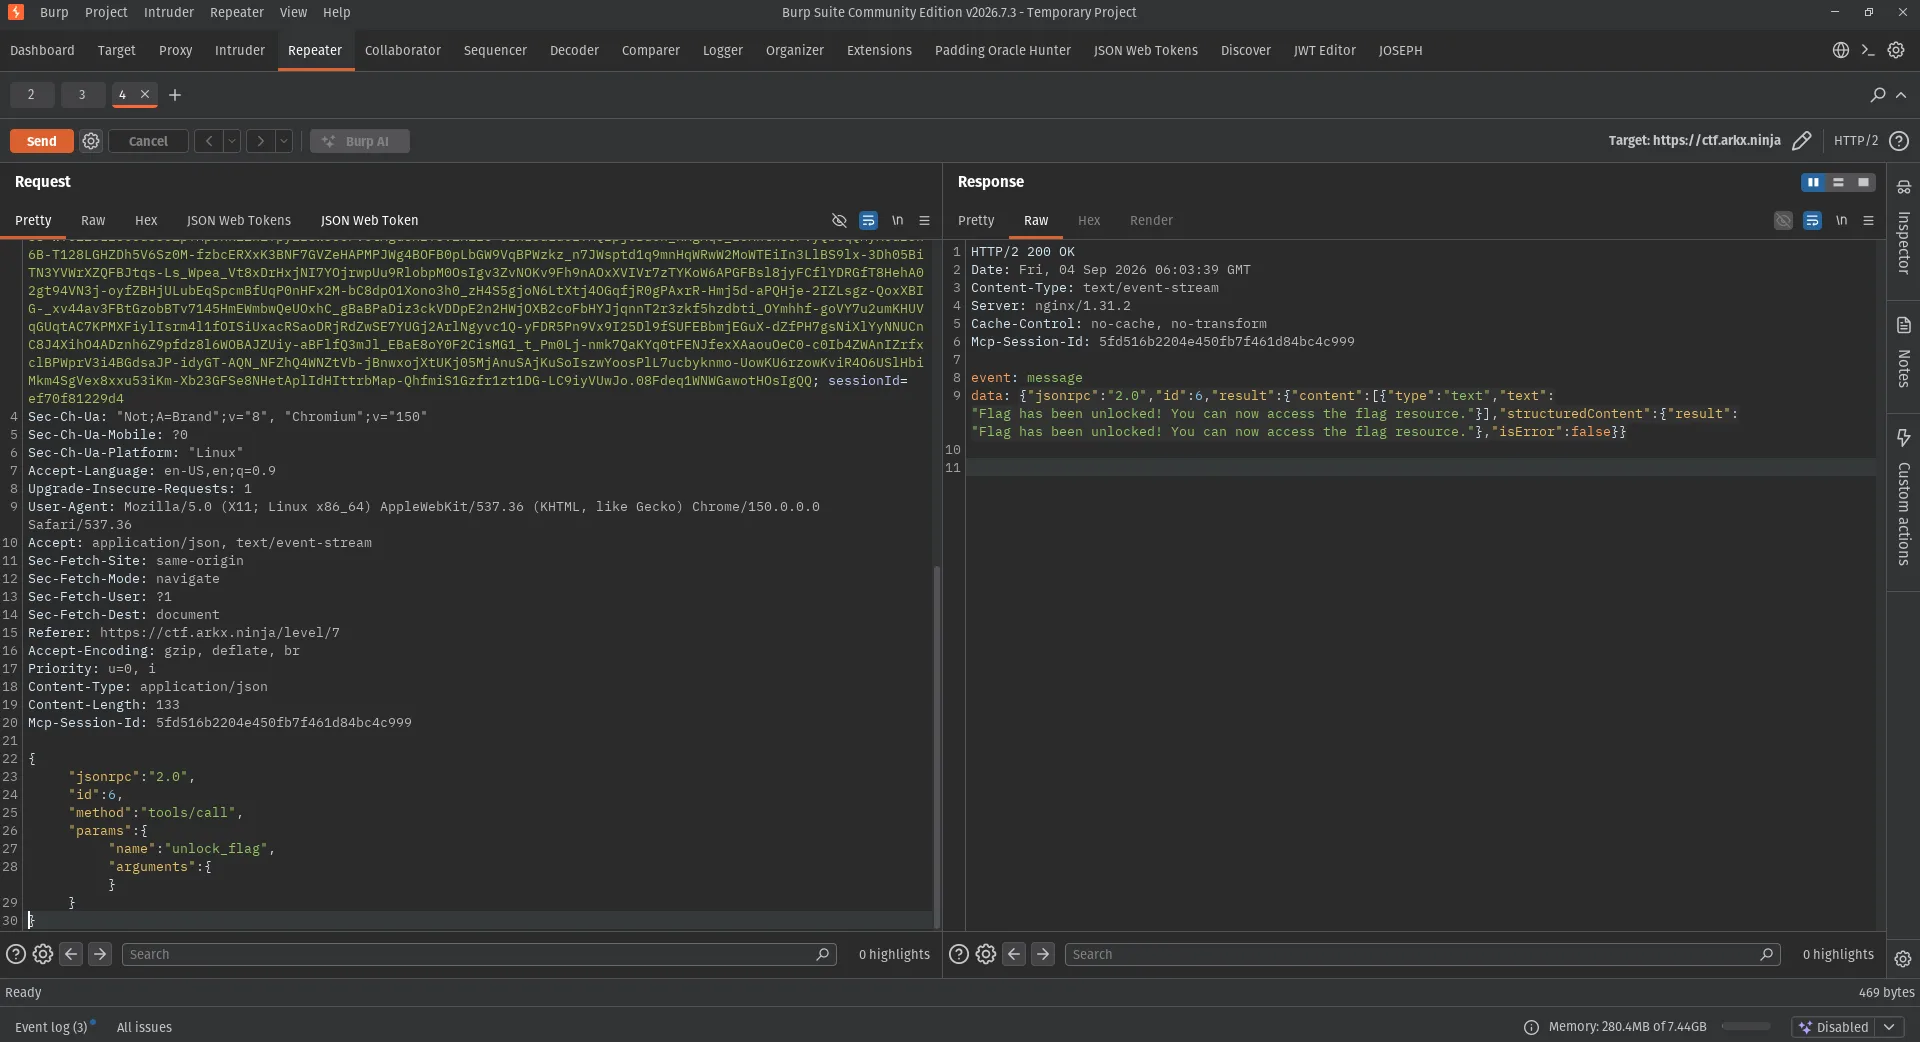1920x1042 pixels.
Task: Jump to next response search match
Action: point(1043,954)
